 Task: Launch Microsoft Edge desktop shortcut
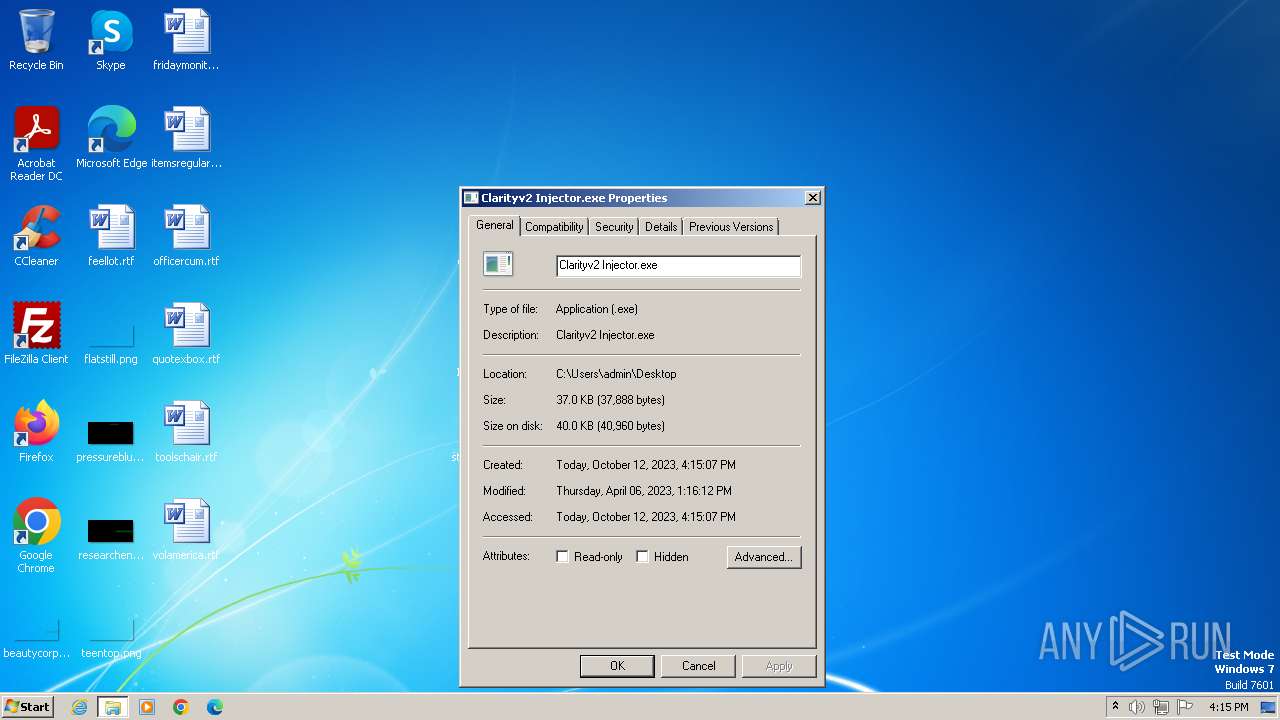(x=111, y=137)
